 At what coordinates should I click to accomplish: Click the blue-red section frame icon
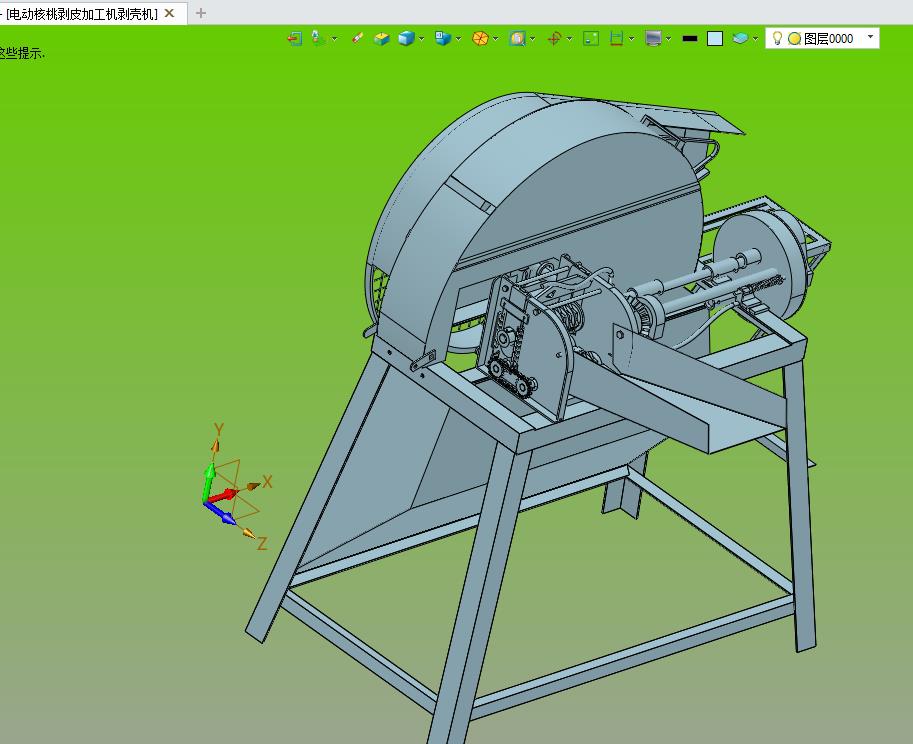point(616,38)
